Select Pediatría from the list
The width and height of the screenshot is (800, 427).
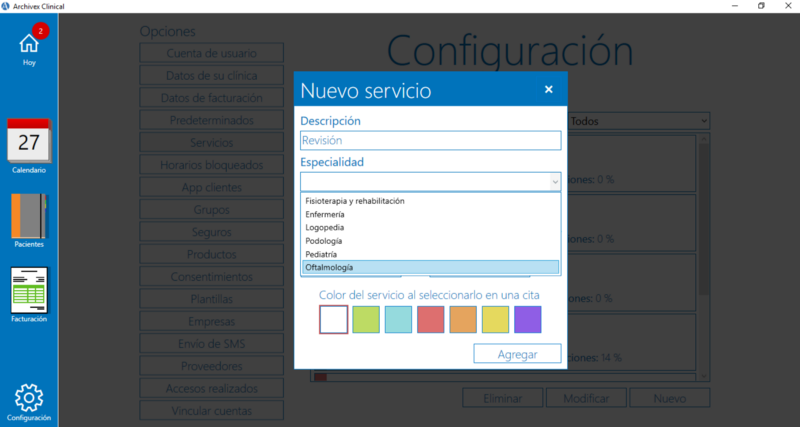[431, 254]
